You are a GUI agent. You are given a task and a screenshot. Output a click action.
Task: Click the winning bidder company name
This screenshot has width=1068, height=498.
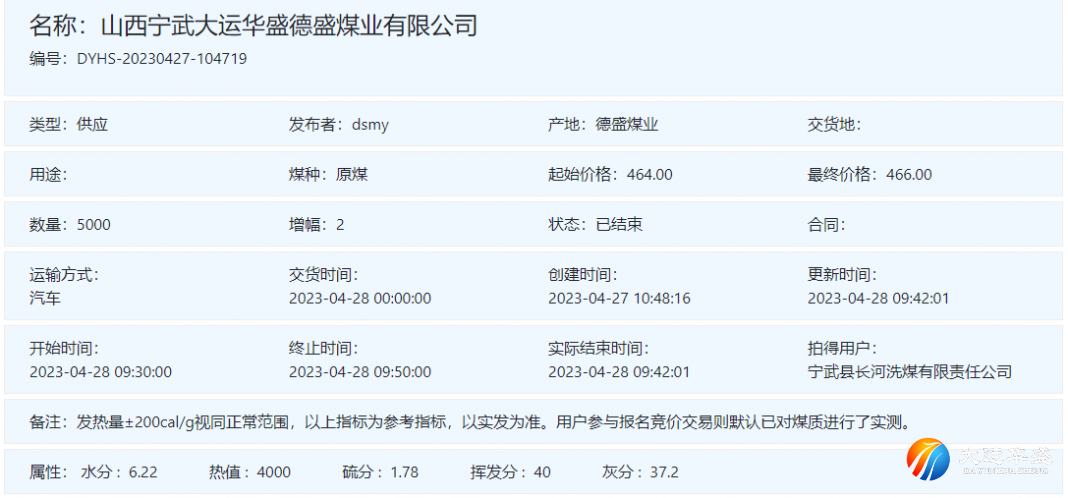909,372
